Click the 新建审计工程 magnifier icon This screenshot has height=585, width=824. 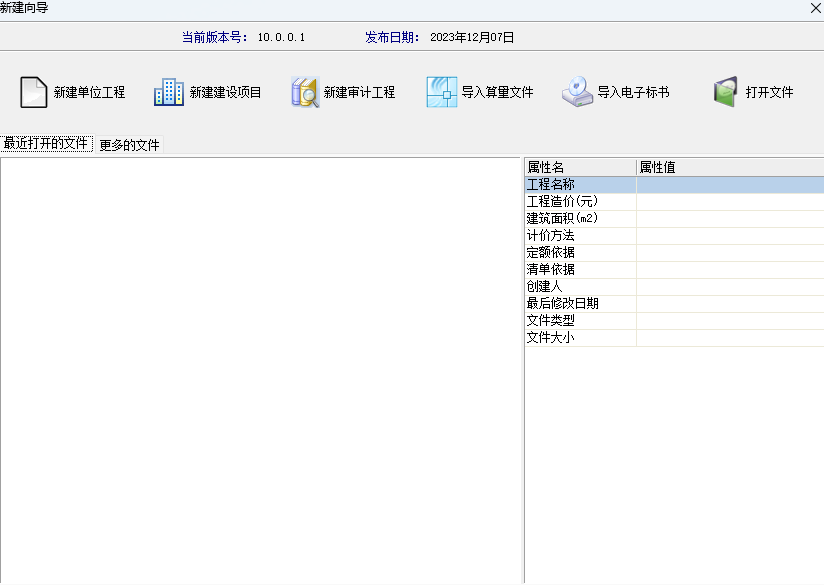305,92
